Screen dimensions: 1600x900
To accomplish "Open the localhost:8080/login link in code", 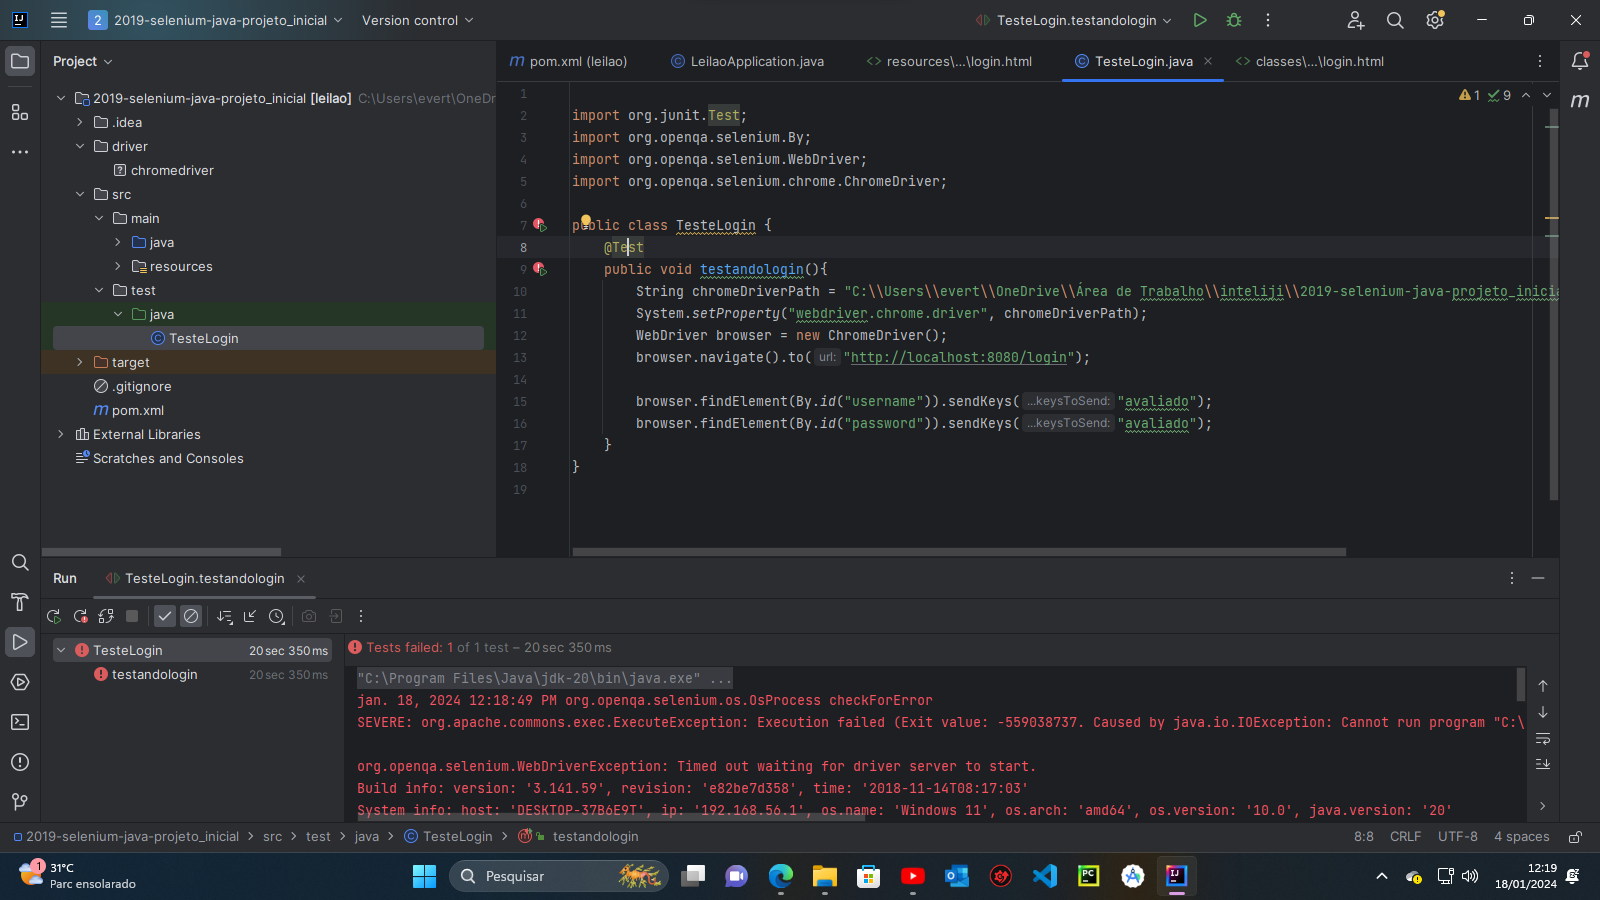I will tap(959, 357).
